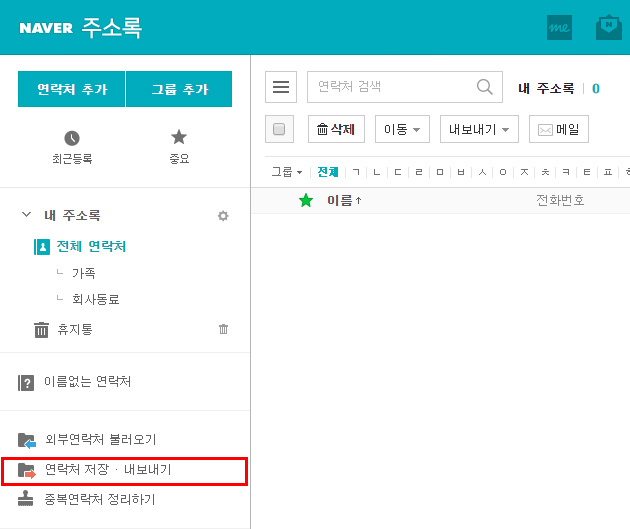Viewport: 630px width, 529px height.
Task: Select the 회사동료 group
Action: coord(96,299)
